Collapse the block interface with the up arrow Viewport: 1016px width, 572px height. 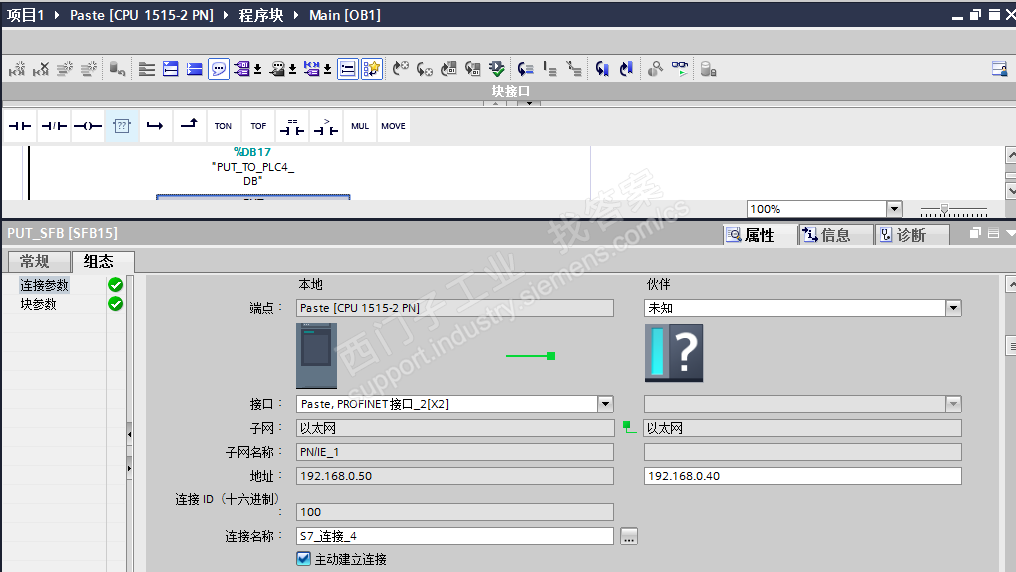click(495, 103)
